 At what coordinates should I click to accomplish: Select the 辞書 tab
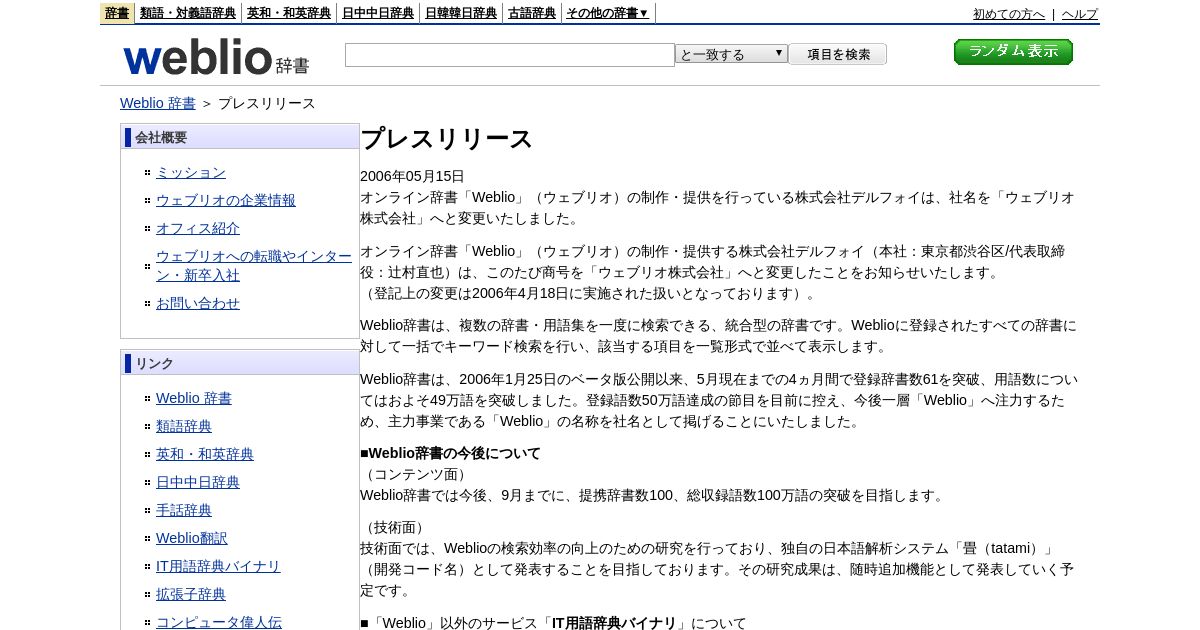pos(117,13)
